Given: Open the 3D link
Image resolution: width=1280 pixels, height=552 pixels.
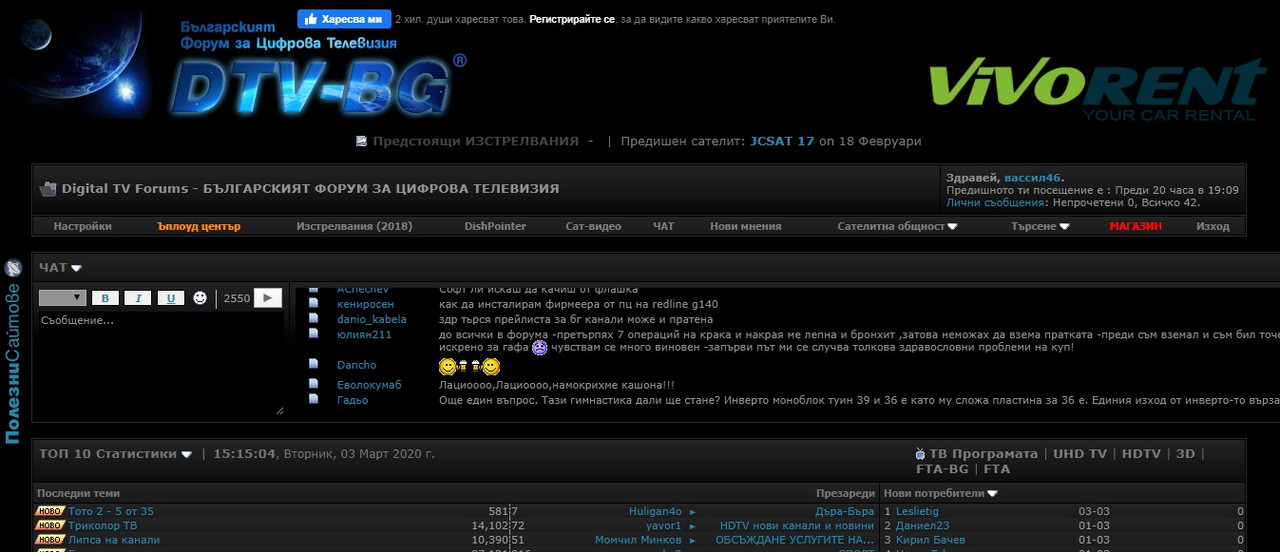Looking at the screenshot, I should (1185, 454).
